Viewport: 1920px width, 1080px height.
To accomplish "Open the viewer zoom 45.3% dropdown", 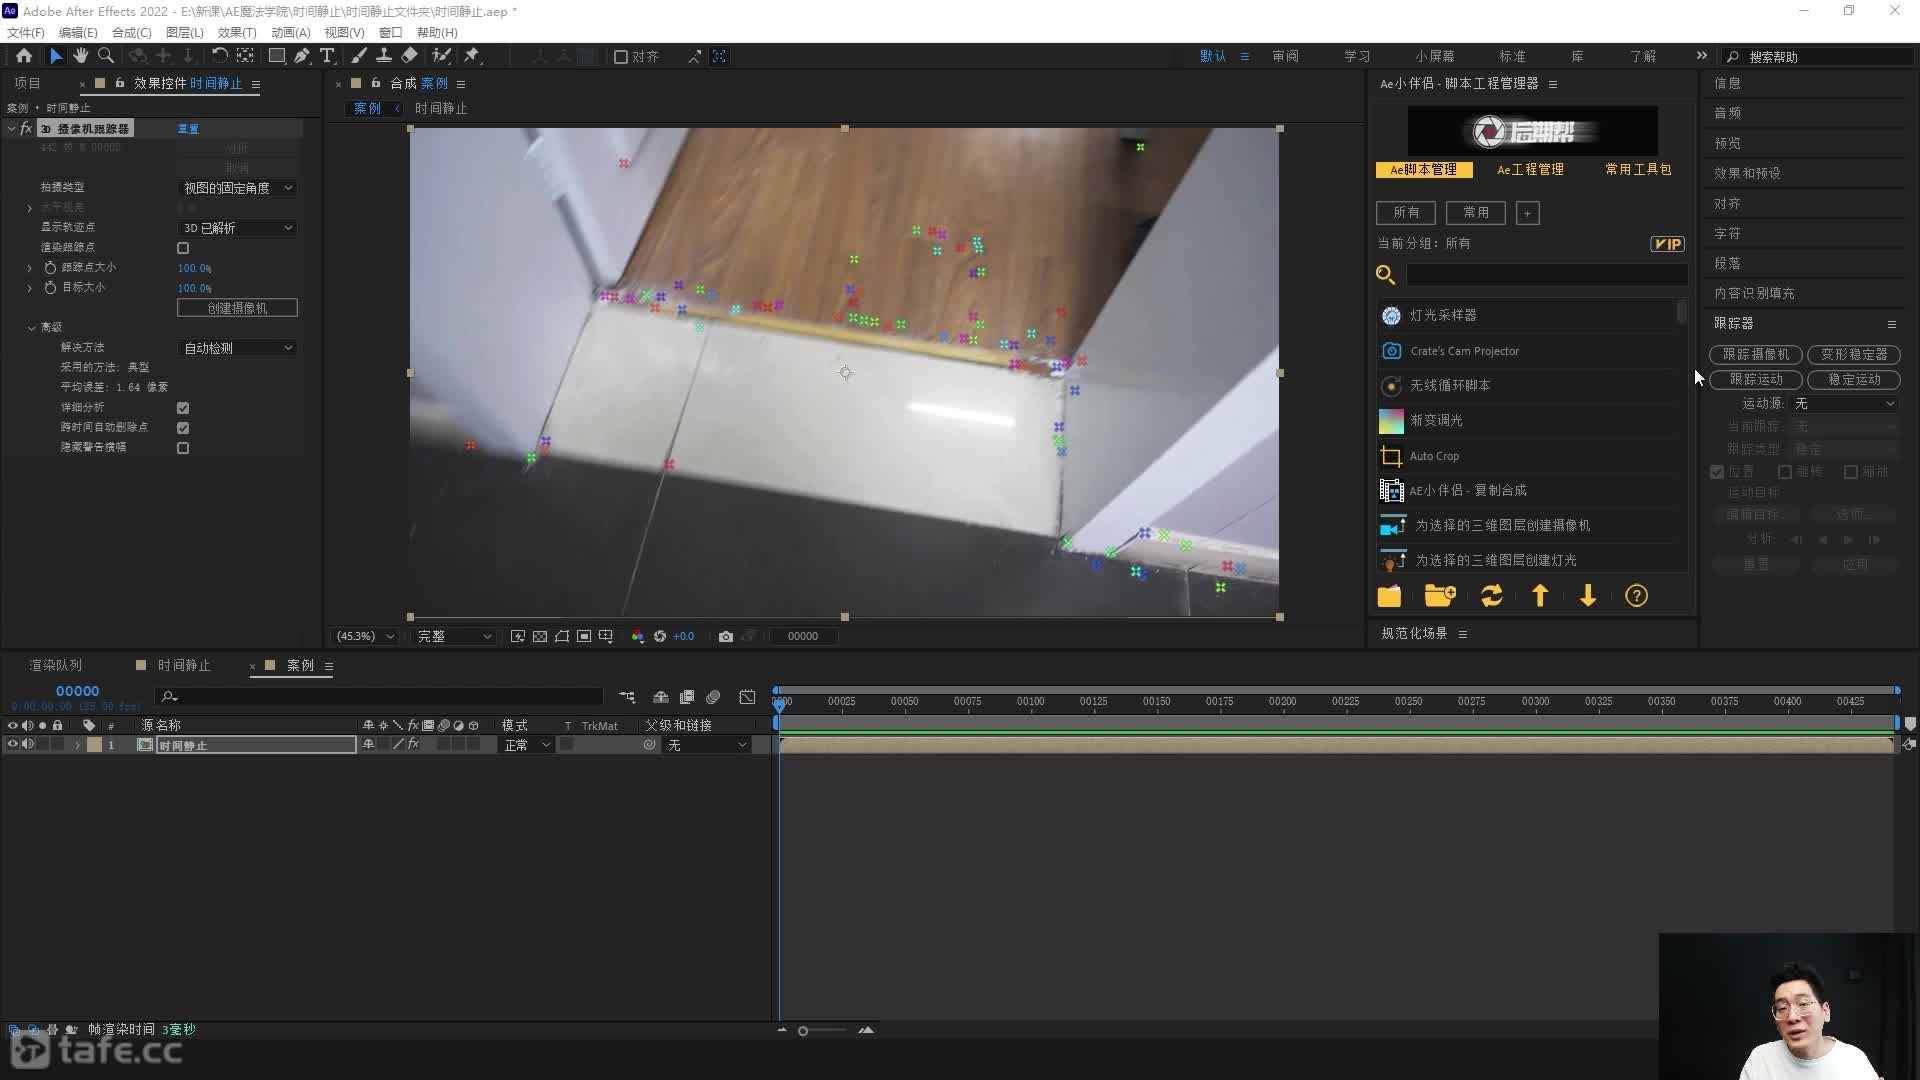I will coord(365,636).
